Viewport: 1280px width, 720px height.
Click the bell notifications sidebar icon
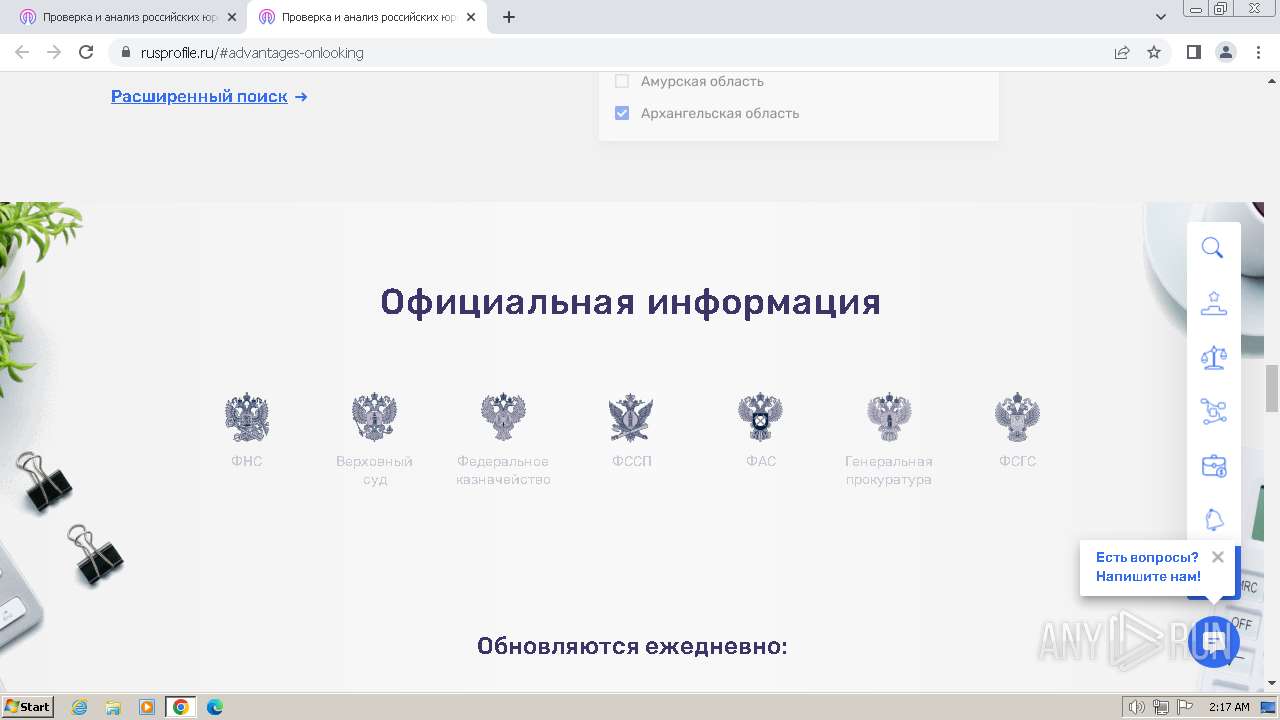(x=1213, y=519)
